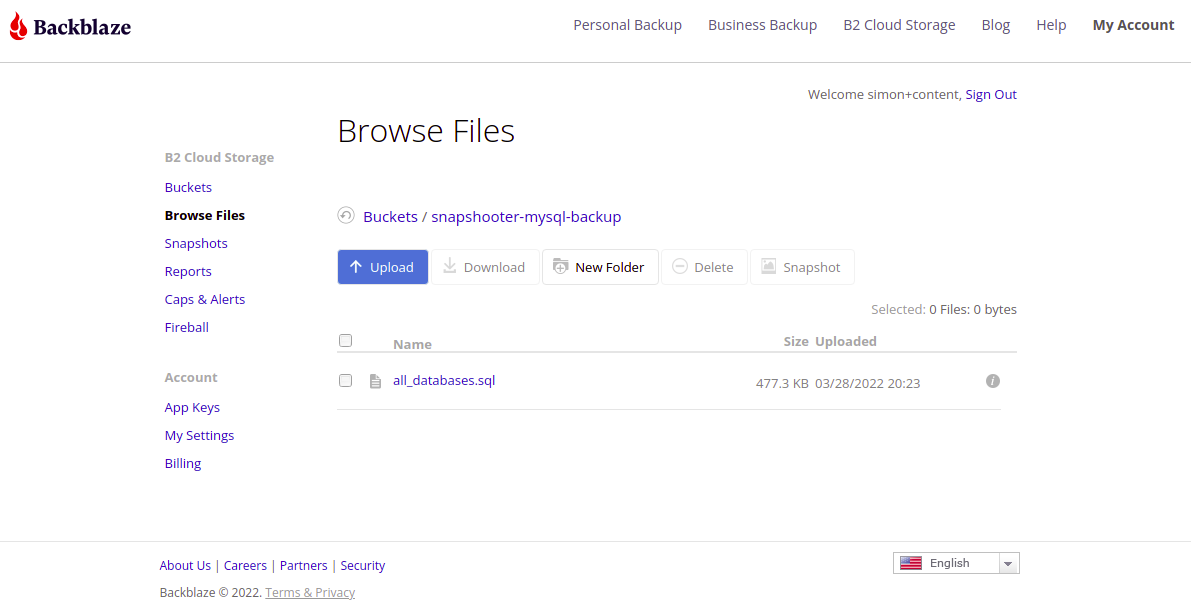The height and width of the screenshot is (611, 1191).
Task: Click snapshooter-mysql-backup breadcrumb link
Action: click(x=526, y=217)
